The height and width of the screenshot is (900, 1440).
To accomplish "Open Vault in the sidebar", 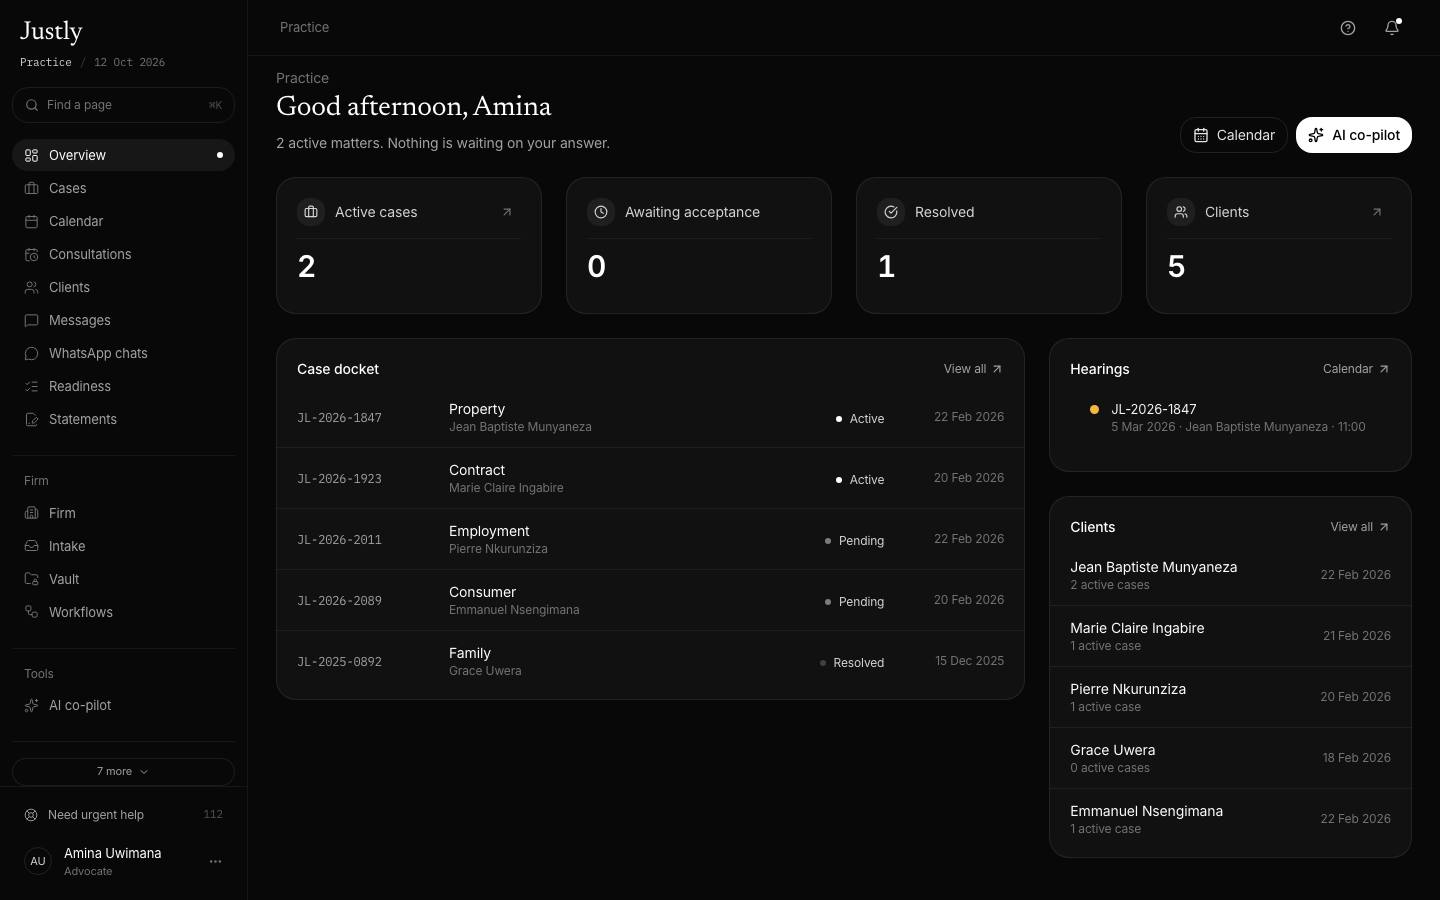I will [x=123, y=579].
